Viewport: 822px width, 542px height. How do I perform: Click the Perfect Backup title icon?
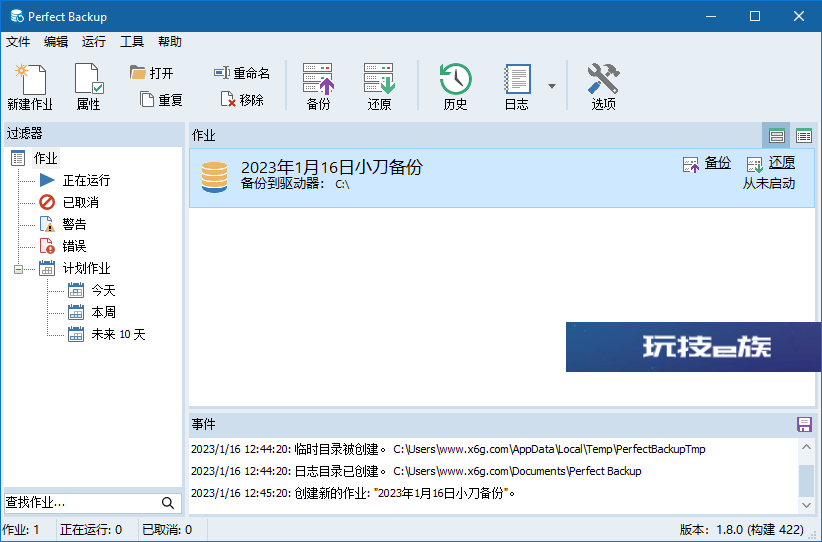[17, 16]
